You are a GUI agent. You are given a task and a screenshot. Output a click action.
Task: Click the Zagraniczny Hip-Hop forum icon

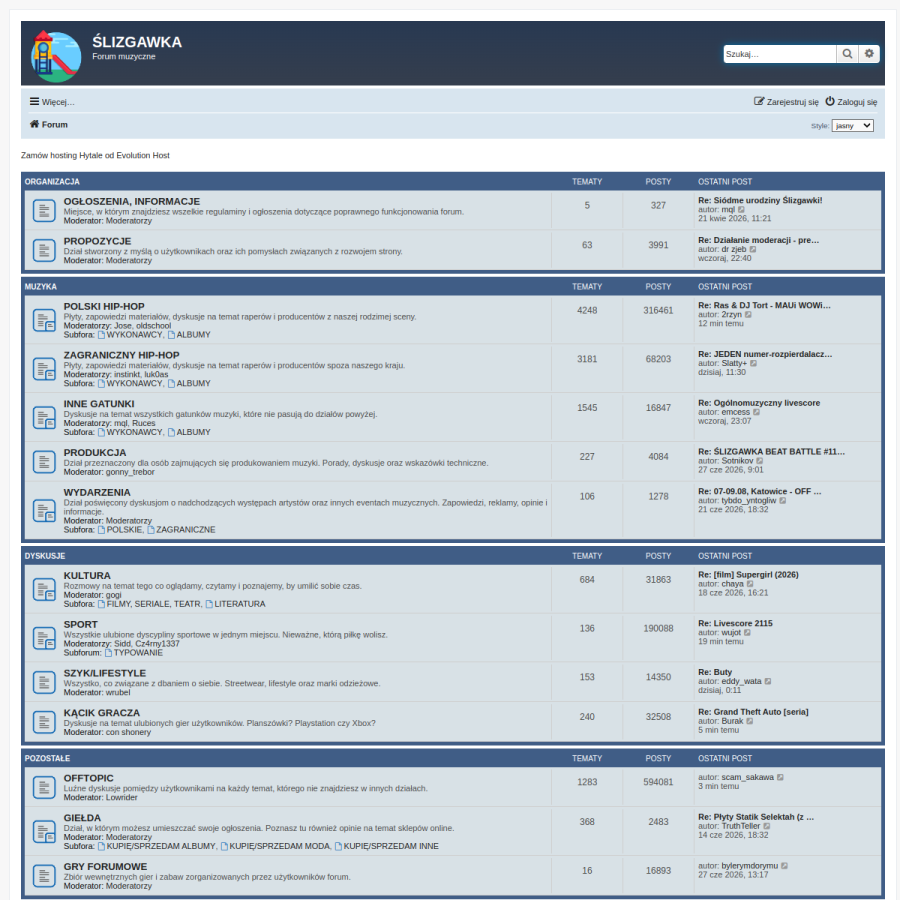(x=44, y=369)
